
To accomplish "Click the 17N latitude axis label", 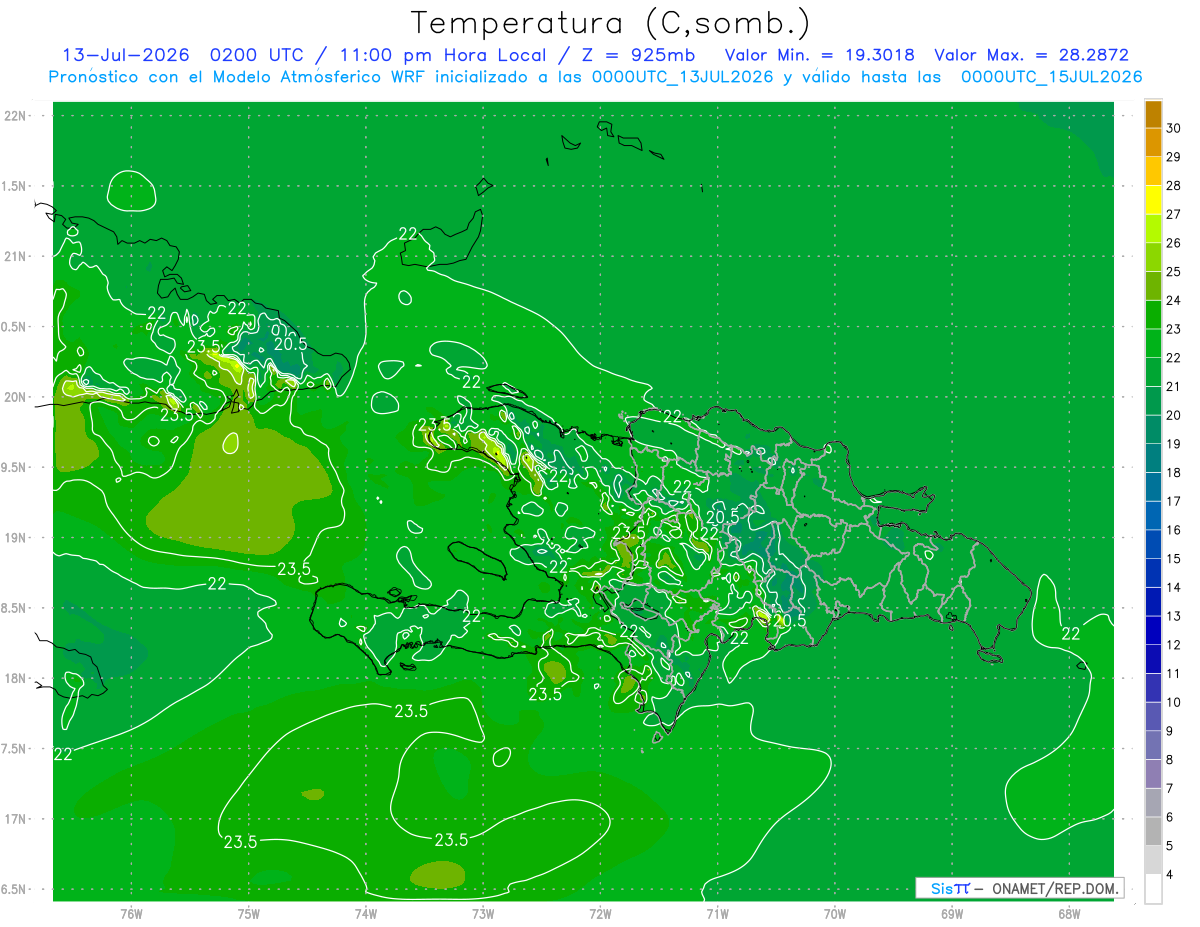I will (16, 819).
